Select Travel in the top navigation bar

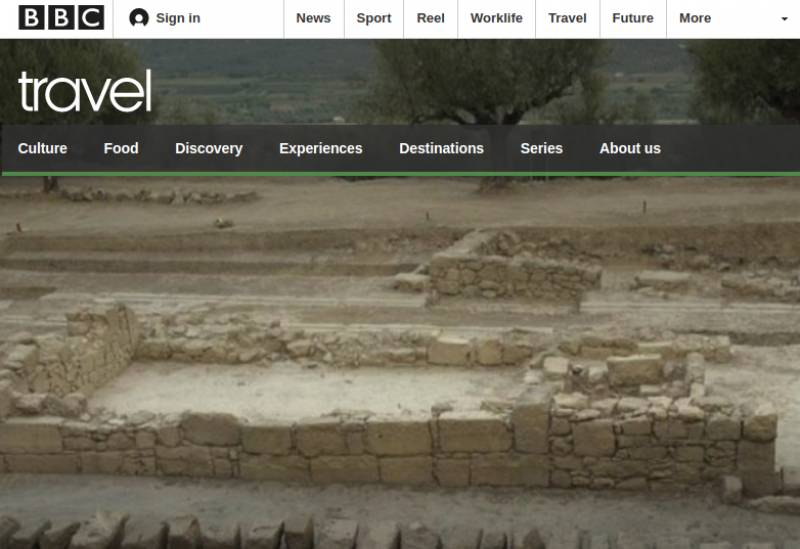pos(567,18)
